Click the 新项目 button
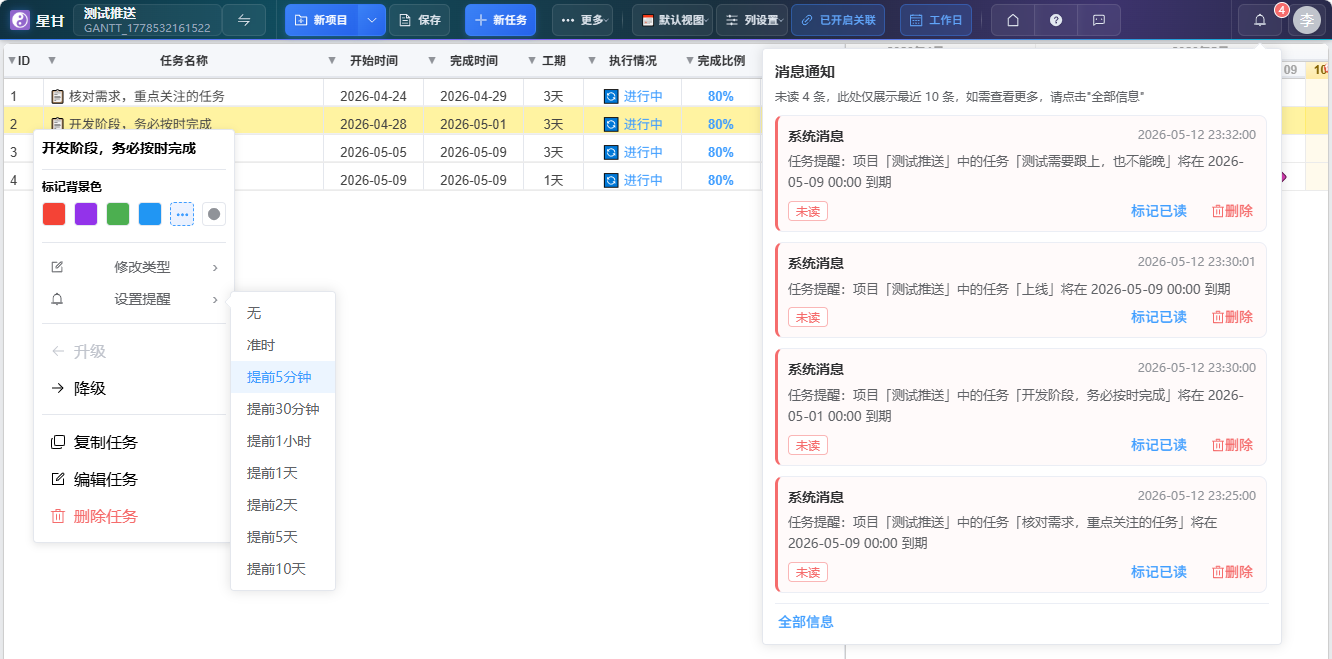Screen dimensions: 1332x659 point(322,20)
